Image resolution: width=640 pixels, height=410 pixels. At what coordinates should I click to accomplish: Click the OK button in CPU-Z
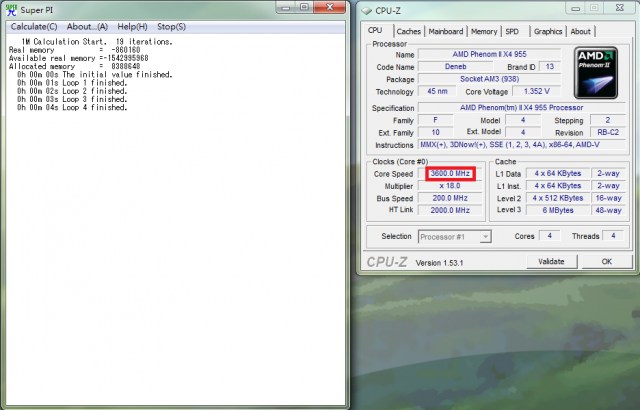(607, 262)
